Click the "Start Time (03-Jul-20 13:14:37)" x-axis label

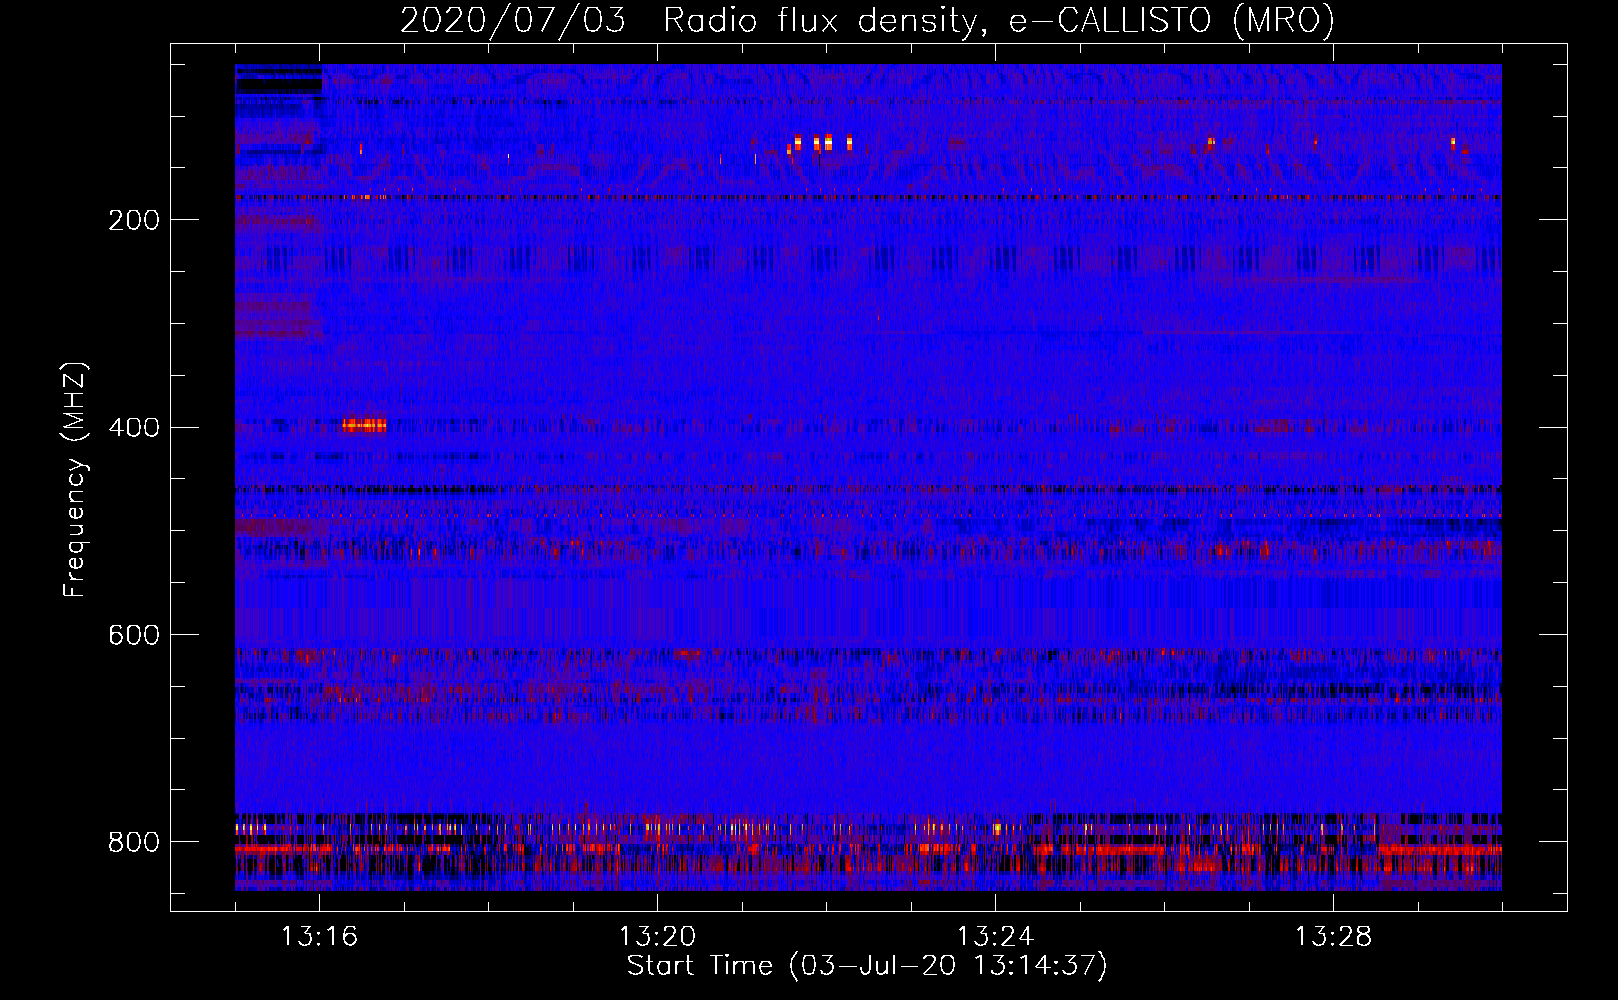867,966
